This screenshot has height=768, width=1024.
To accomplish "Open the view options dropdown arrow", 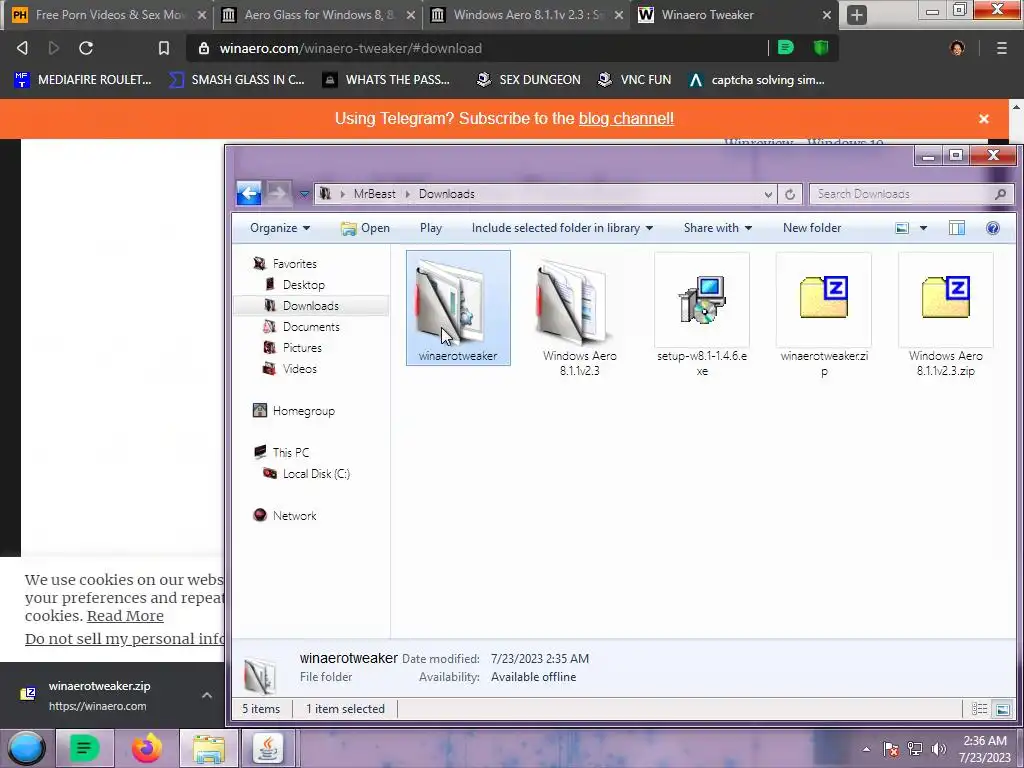I will [923, 228].
